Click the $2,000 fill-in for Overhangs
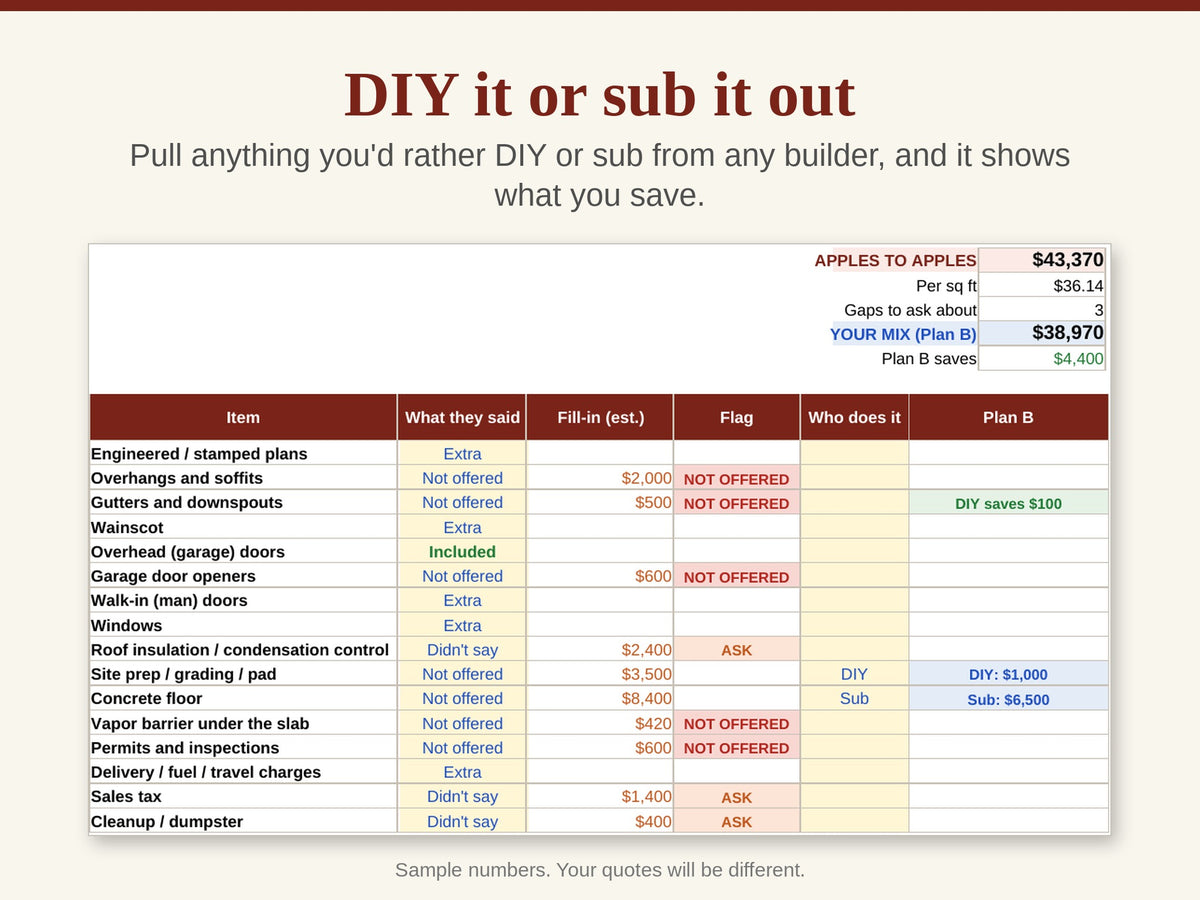1200x900 pixels. [x=600, y=478]
